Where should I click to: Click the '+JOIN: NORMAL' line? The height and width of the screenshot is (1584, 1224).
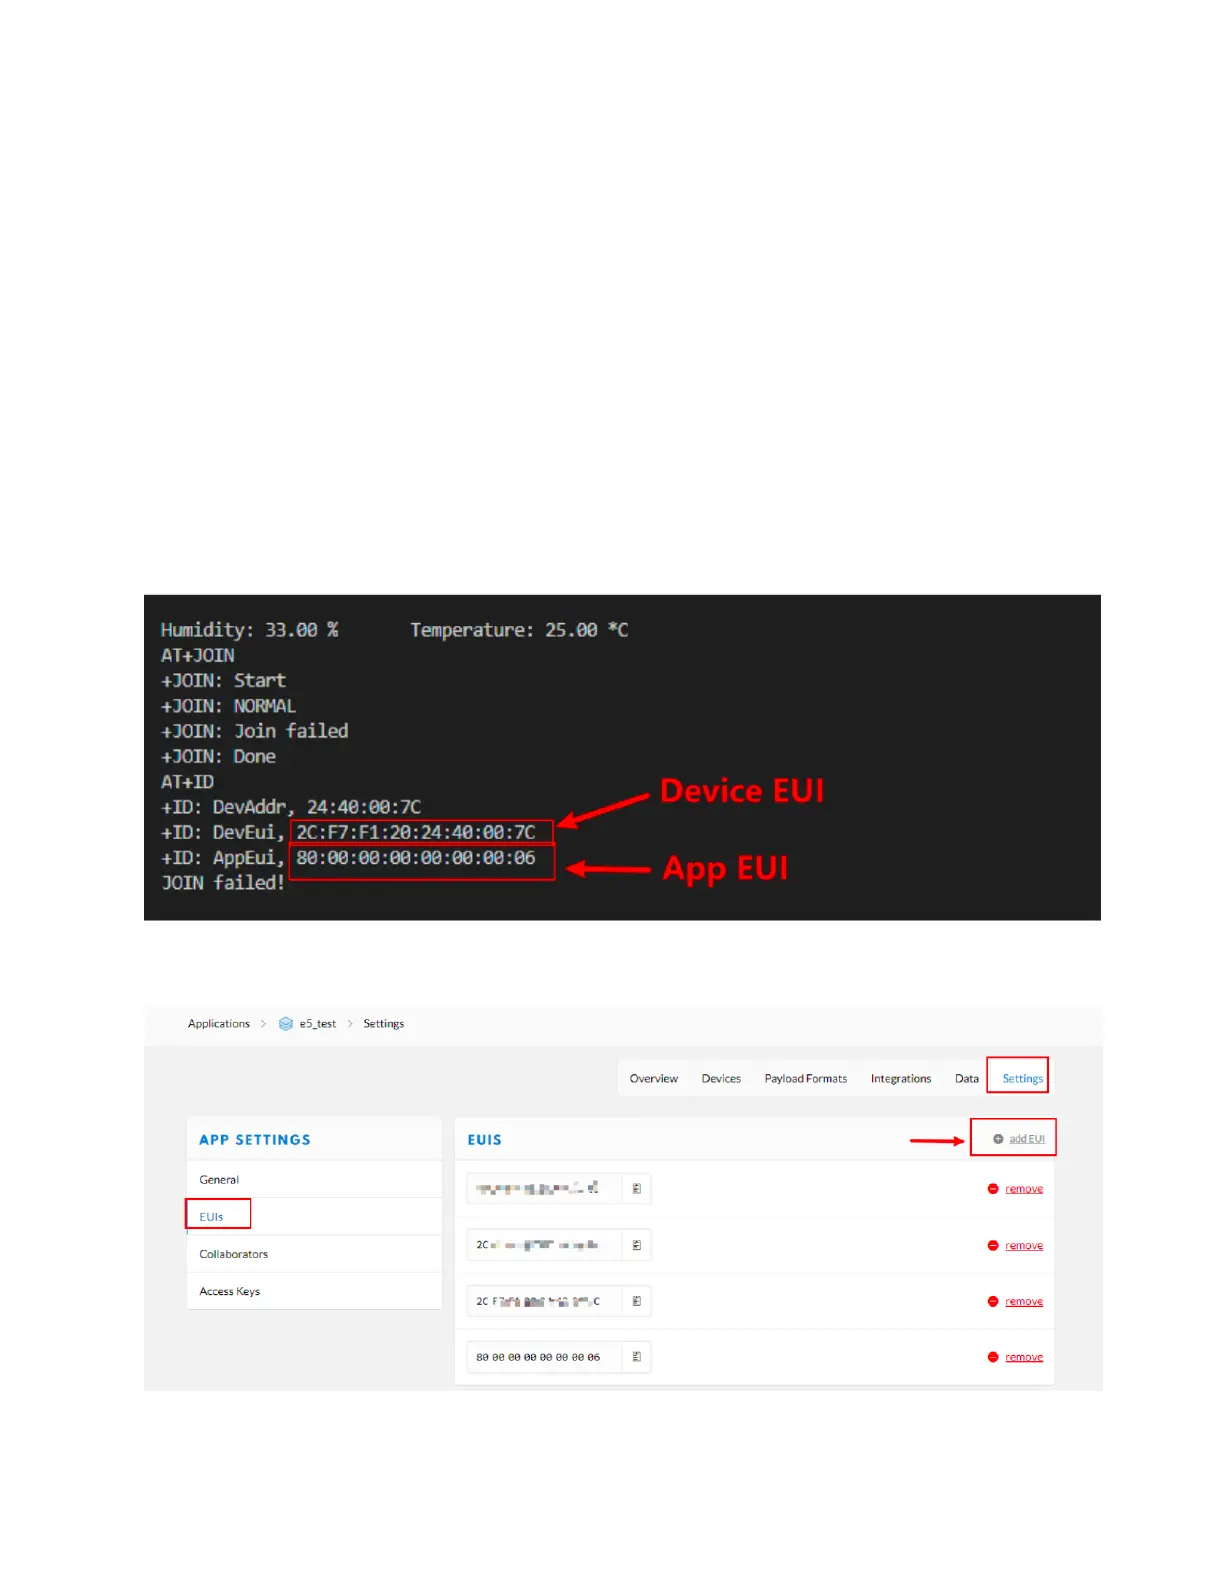click(x=229, y=706)
